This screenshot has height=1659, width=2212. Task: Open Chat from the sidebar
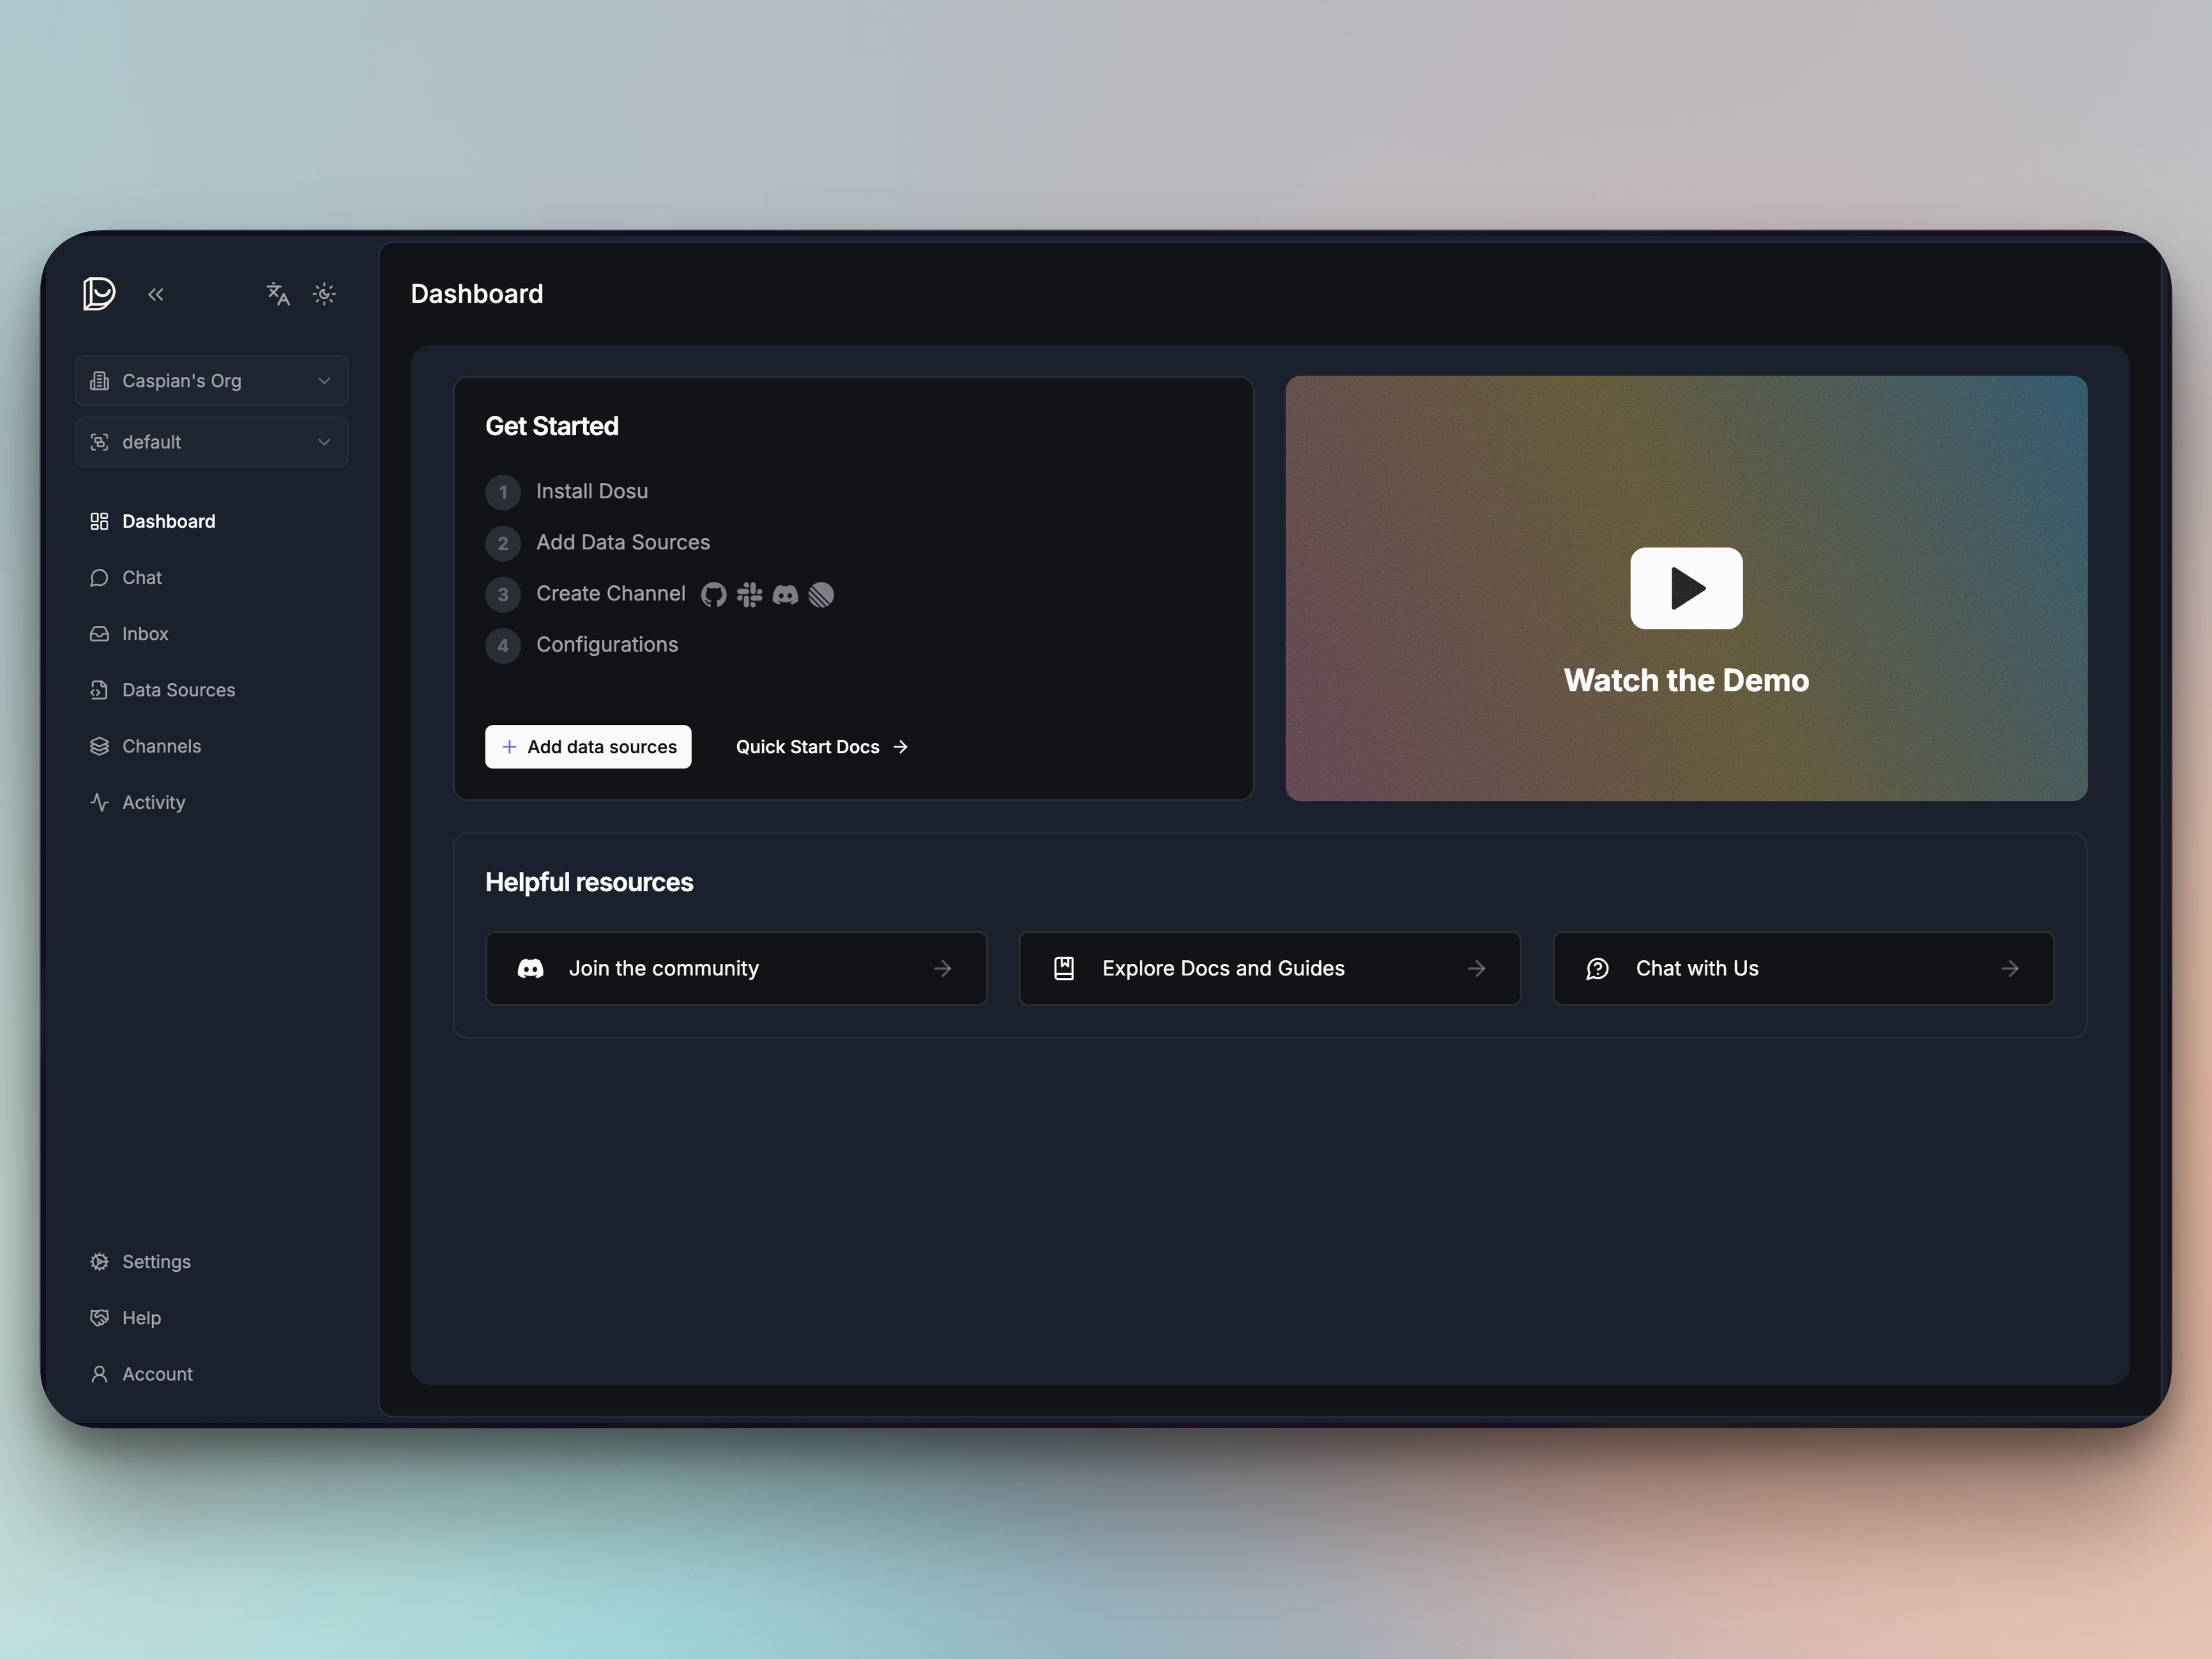pyautogui.click(x=141, y=578)
